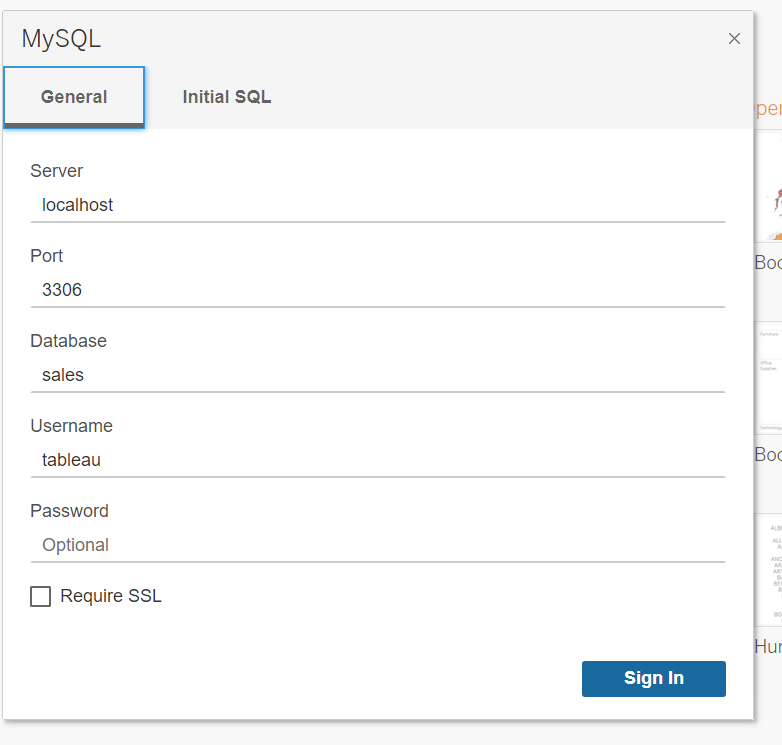Enable the Require SSL checkbox
Viewport: 782px width, 745px height.
click(40, 596)
